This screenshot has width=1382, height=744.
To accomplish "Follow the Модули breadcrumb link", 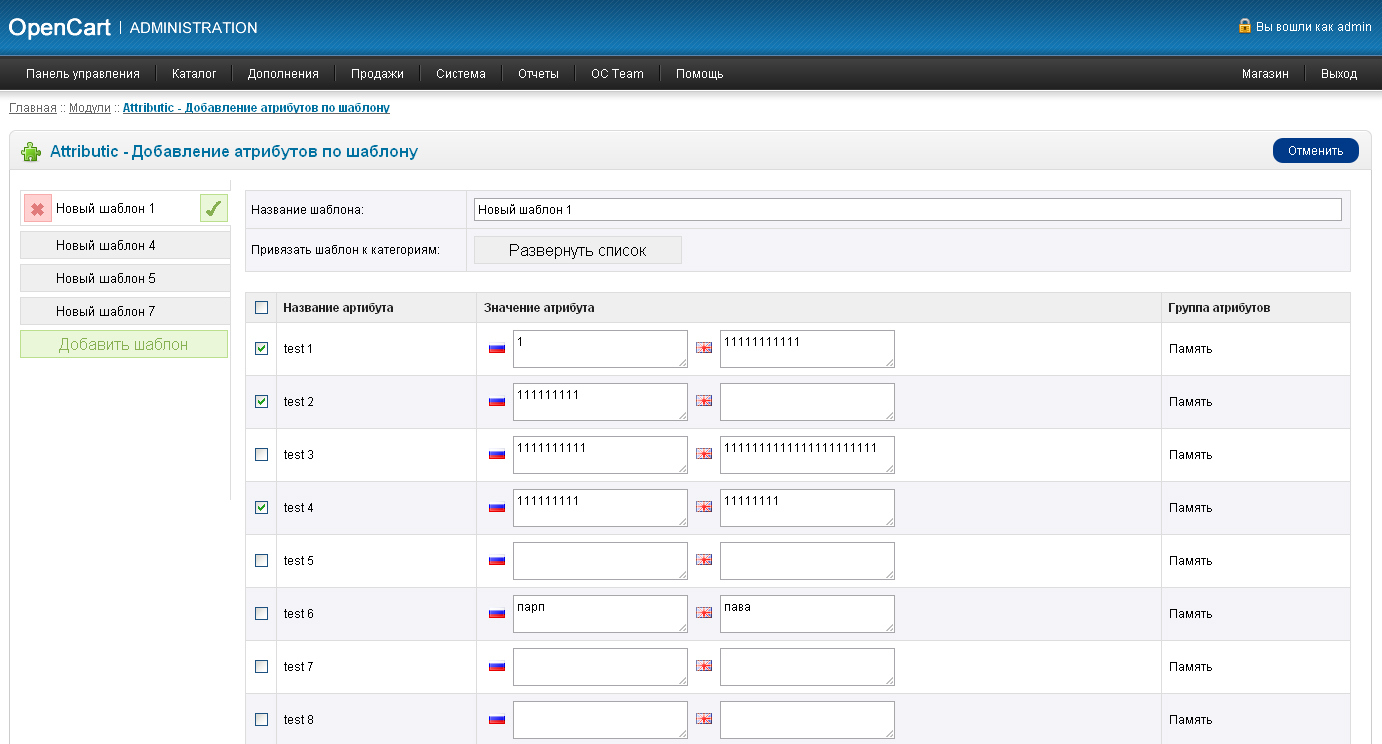I will click(89, 107).
